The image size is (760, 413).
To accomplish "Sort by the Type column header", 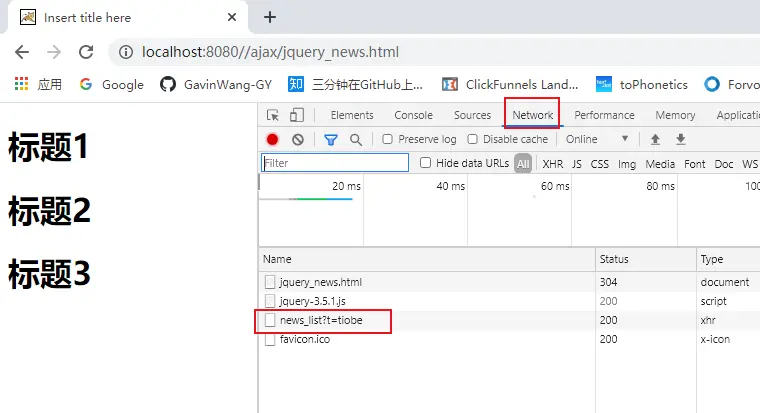I will coord(728,259).
